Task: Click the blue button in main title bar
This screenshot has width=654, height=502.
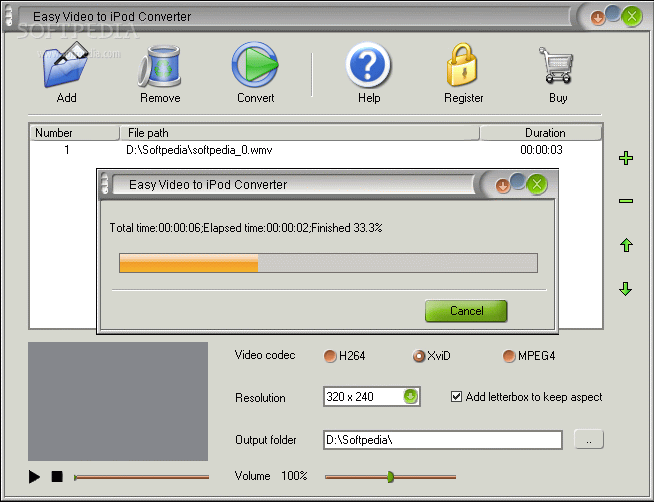Action: pyautogui.click(x=612, y=13)
